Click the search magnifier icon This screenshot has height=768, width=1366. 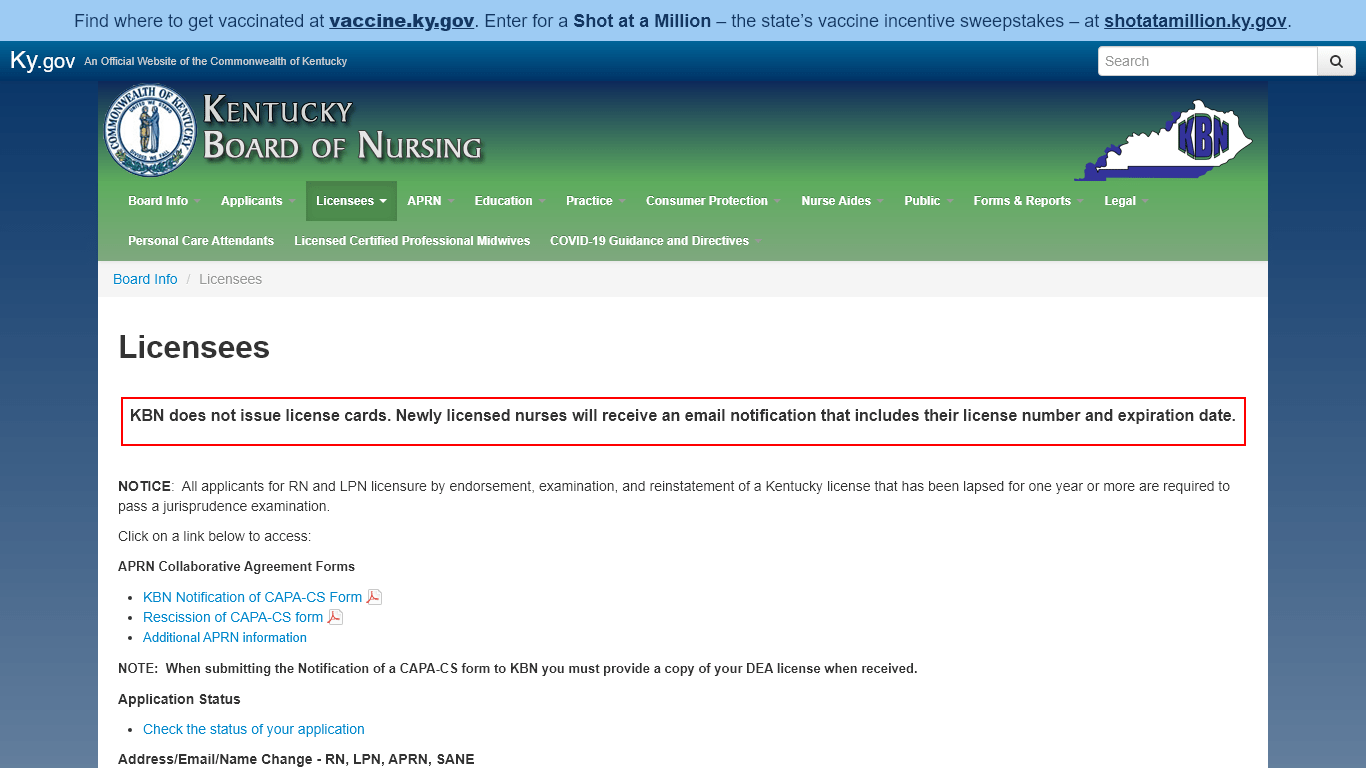[x=1337, y=61]
